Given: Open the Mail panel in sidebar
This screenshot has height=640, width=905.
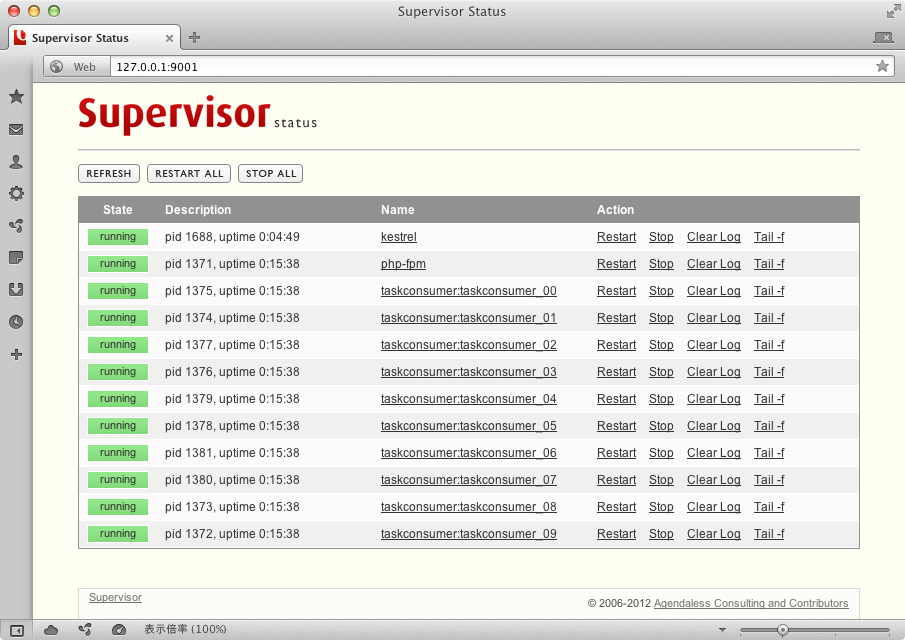Looking at the screenshot, I should pos(16,129).
